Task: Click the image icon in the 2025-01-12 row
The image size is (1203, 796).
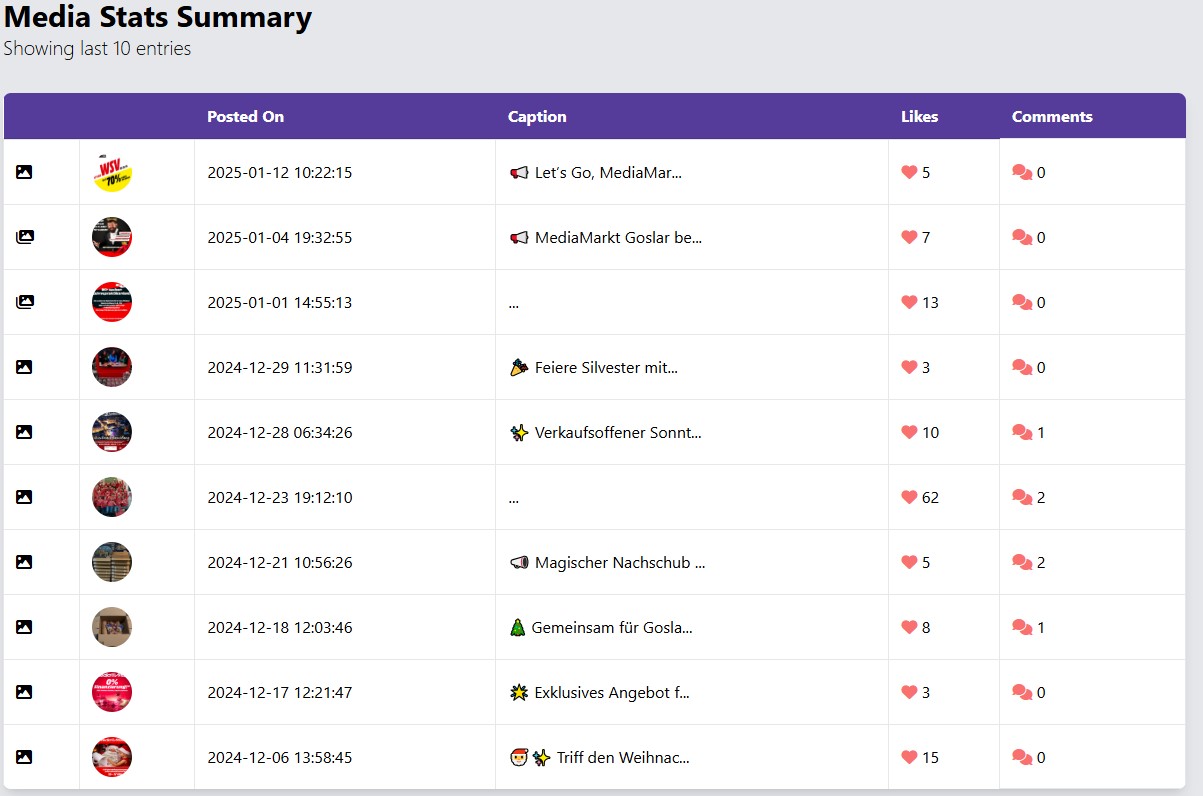Action: pyautogui.click(x=24, y=172)
